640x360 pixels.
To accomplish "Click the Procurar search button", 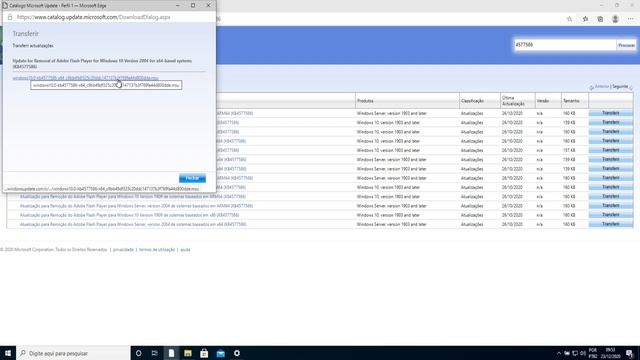I will [626, 45].
